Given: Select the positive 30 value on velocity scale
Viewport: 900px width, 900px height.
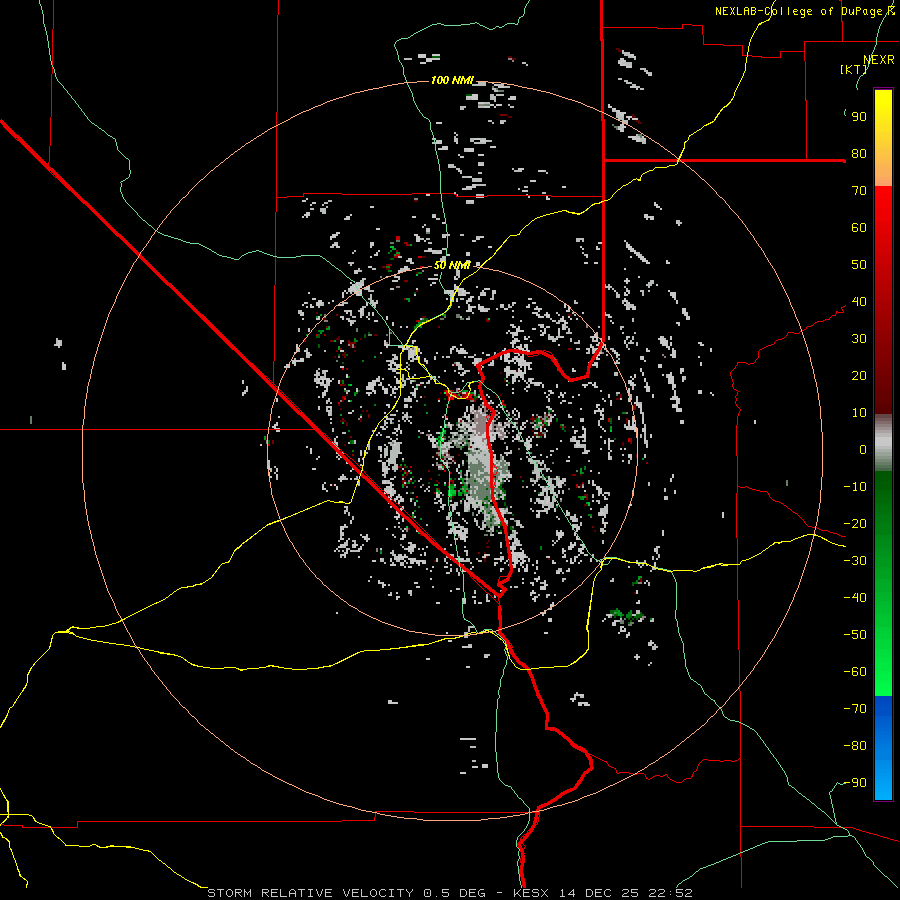Looking at the screenshot, I should pos(859,339).
